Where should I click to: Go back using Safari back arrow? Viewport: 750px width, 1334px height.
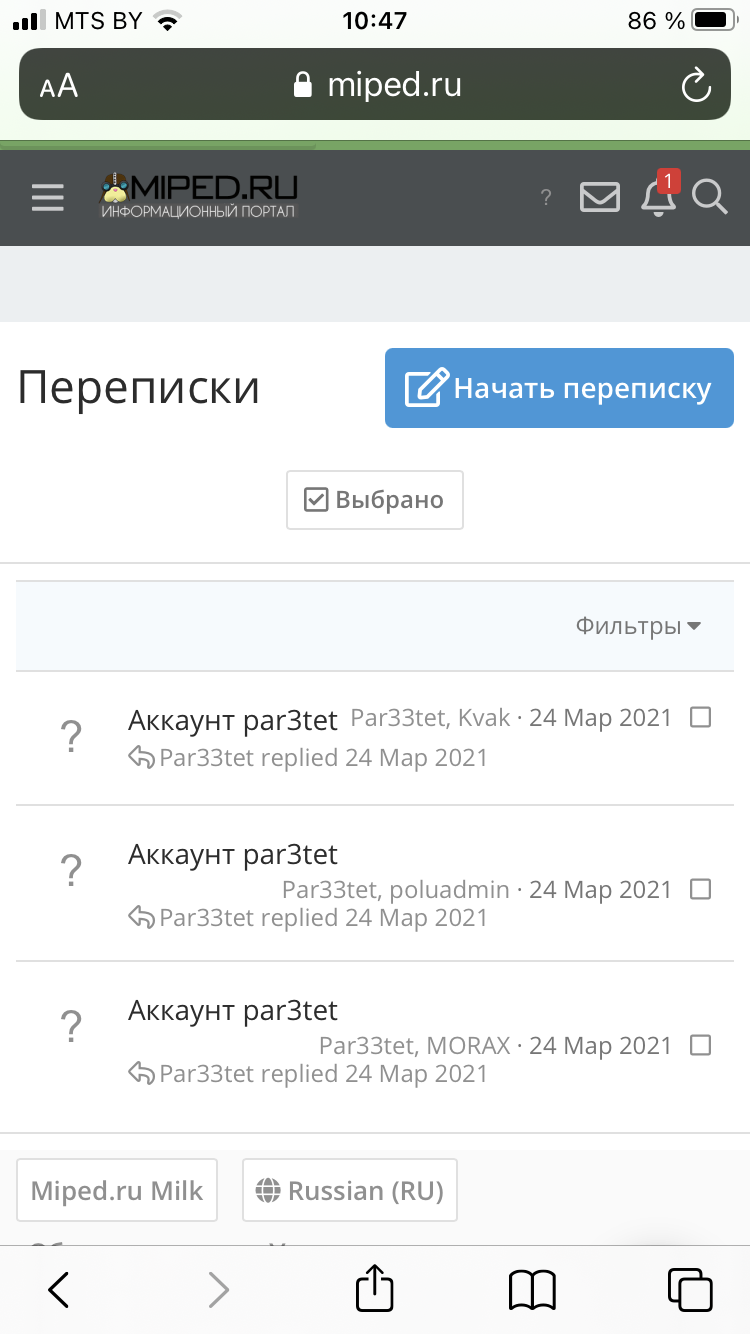pyautogui.click(x=59, y=1290)
